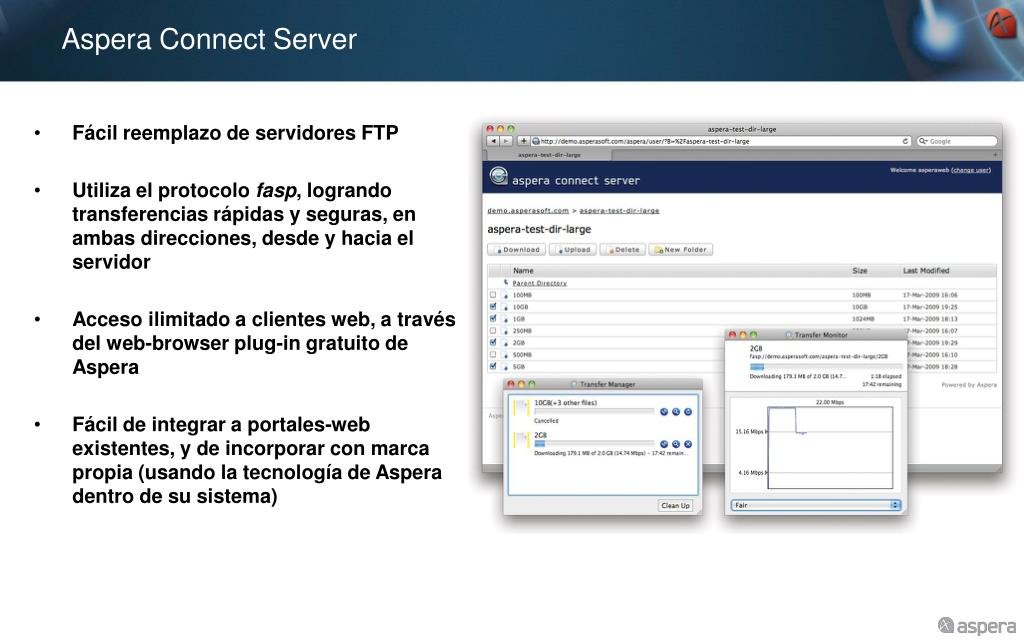1024x640 pixels.
Task: Select the 2GB file thumbnail in Transfer Manager
Action: pyautogui.click(x=521, y=440)
